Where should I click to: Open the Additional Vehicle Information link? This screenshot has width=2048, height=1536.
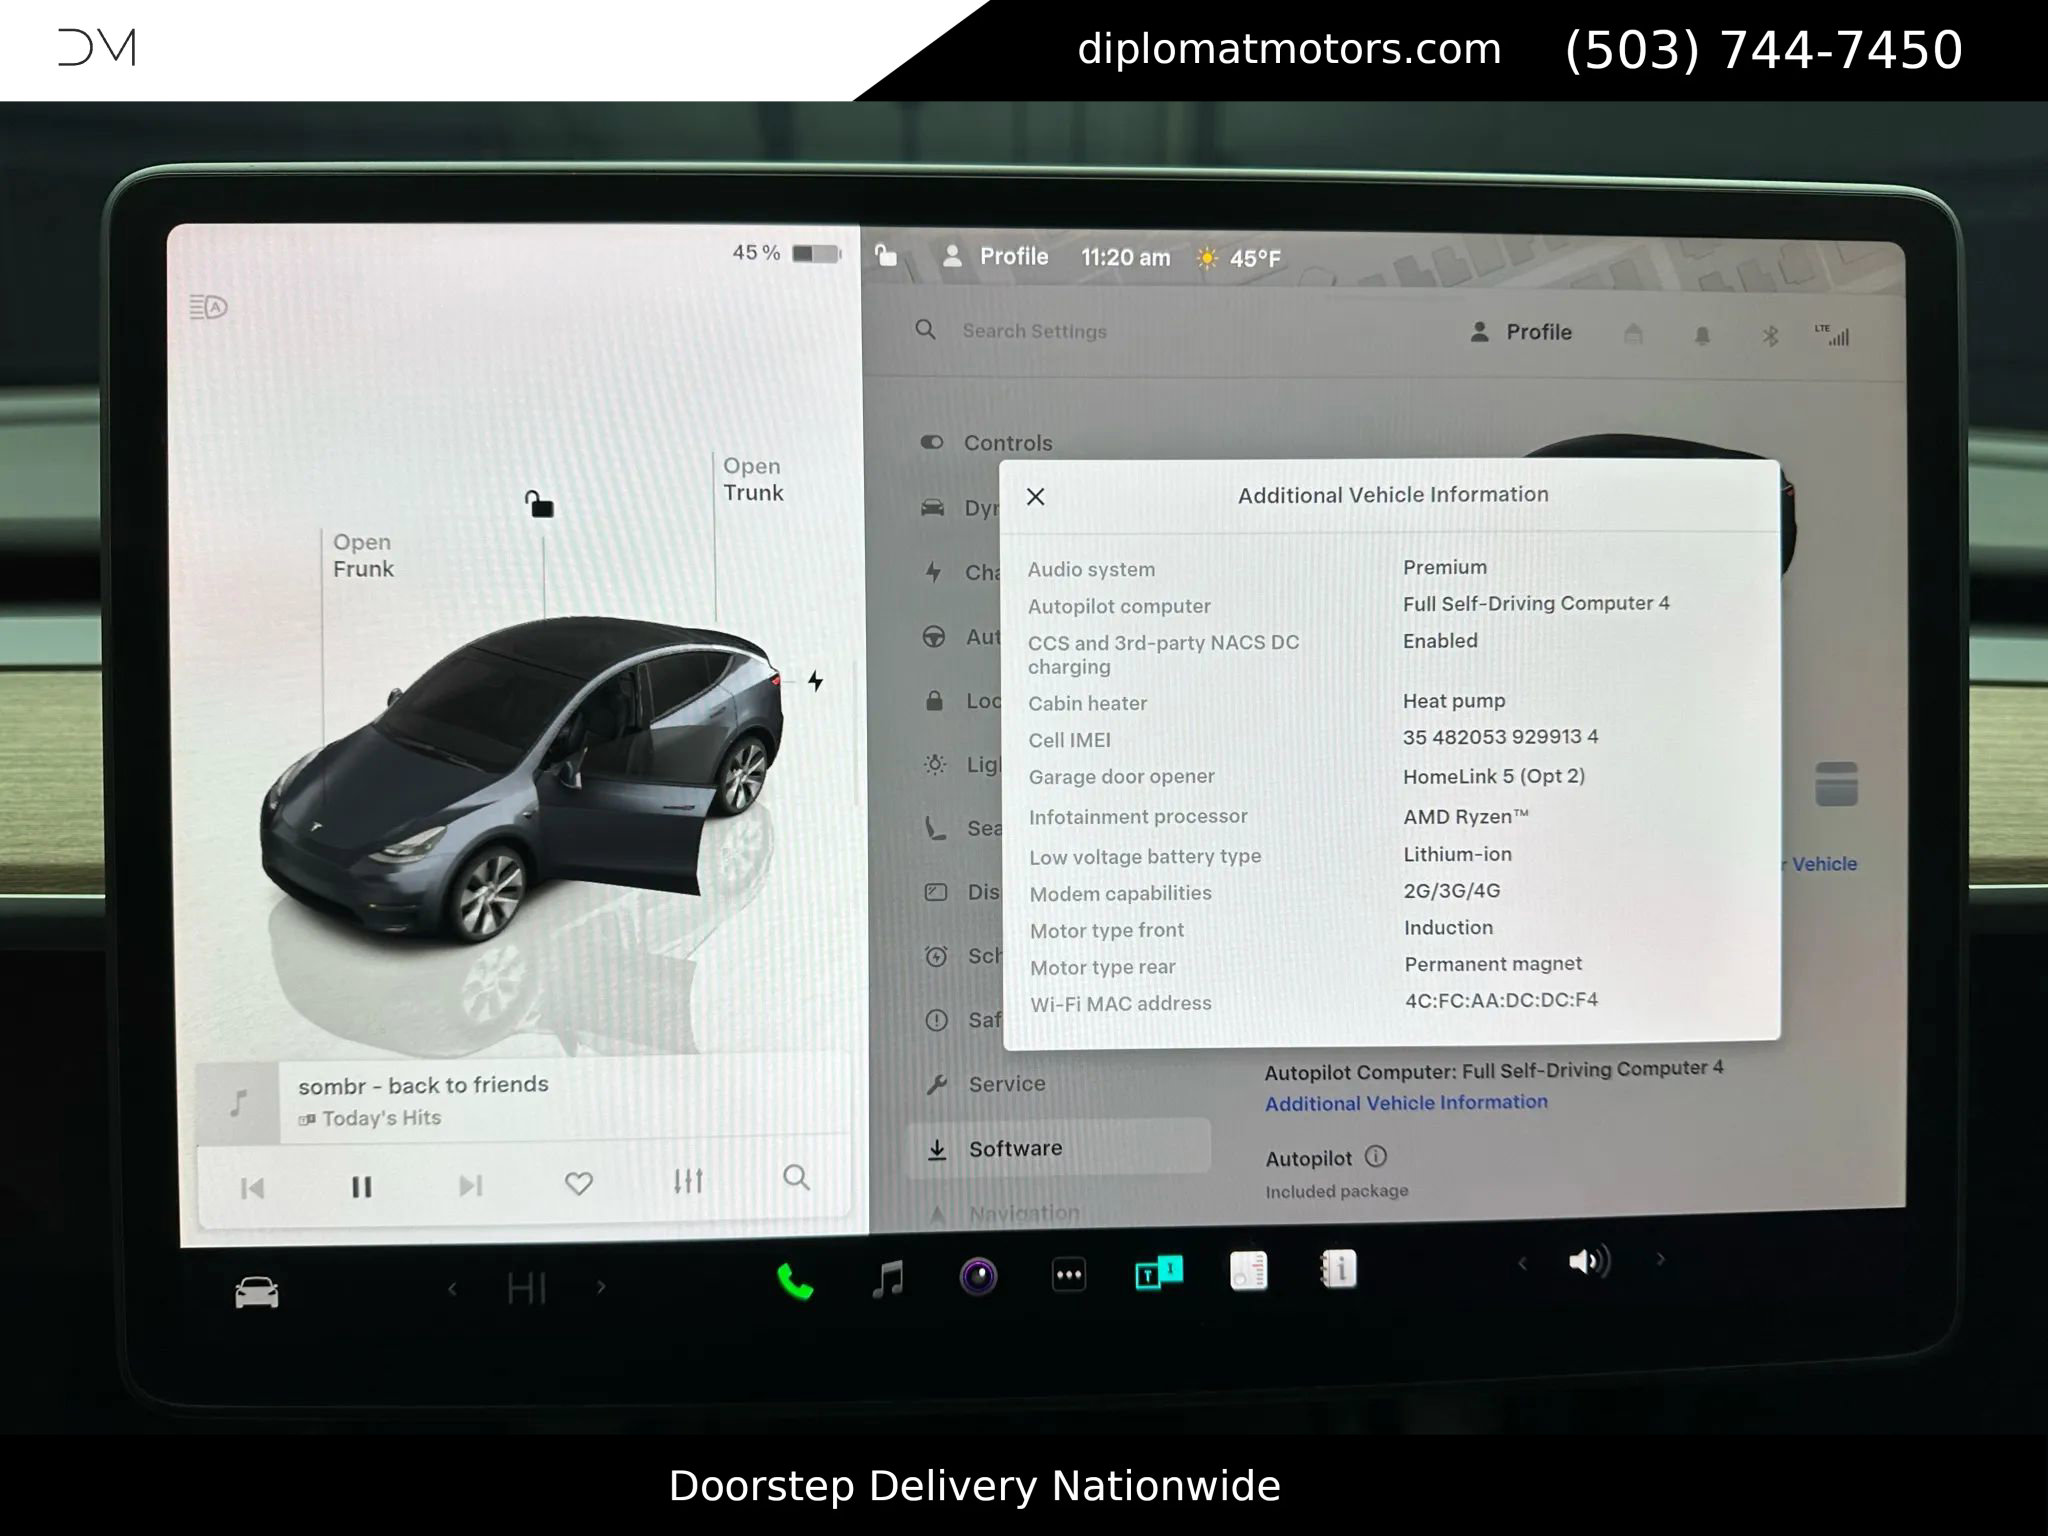pos(1405,1102)
